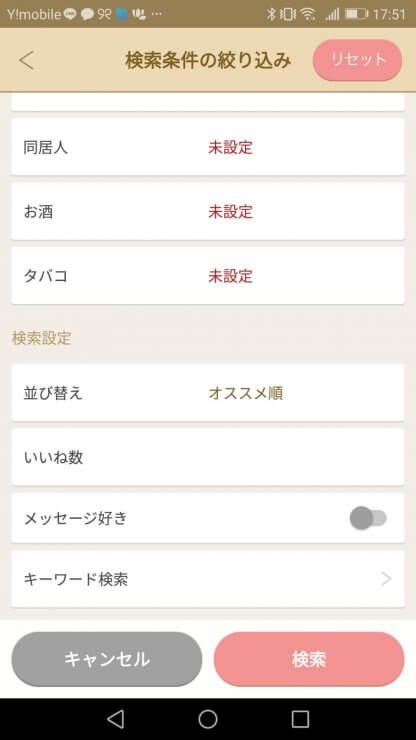Tap the Android back navigation triangle

(115, 719)
